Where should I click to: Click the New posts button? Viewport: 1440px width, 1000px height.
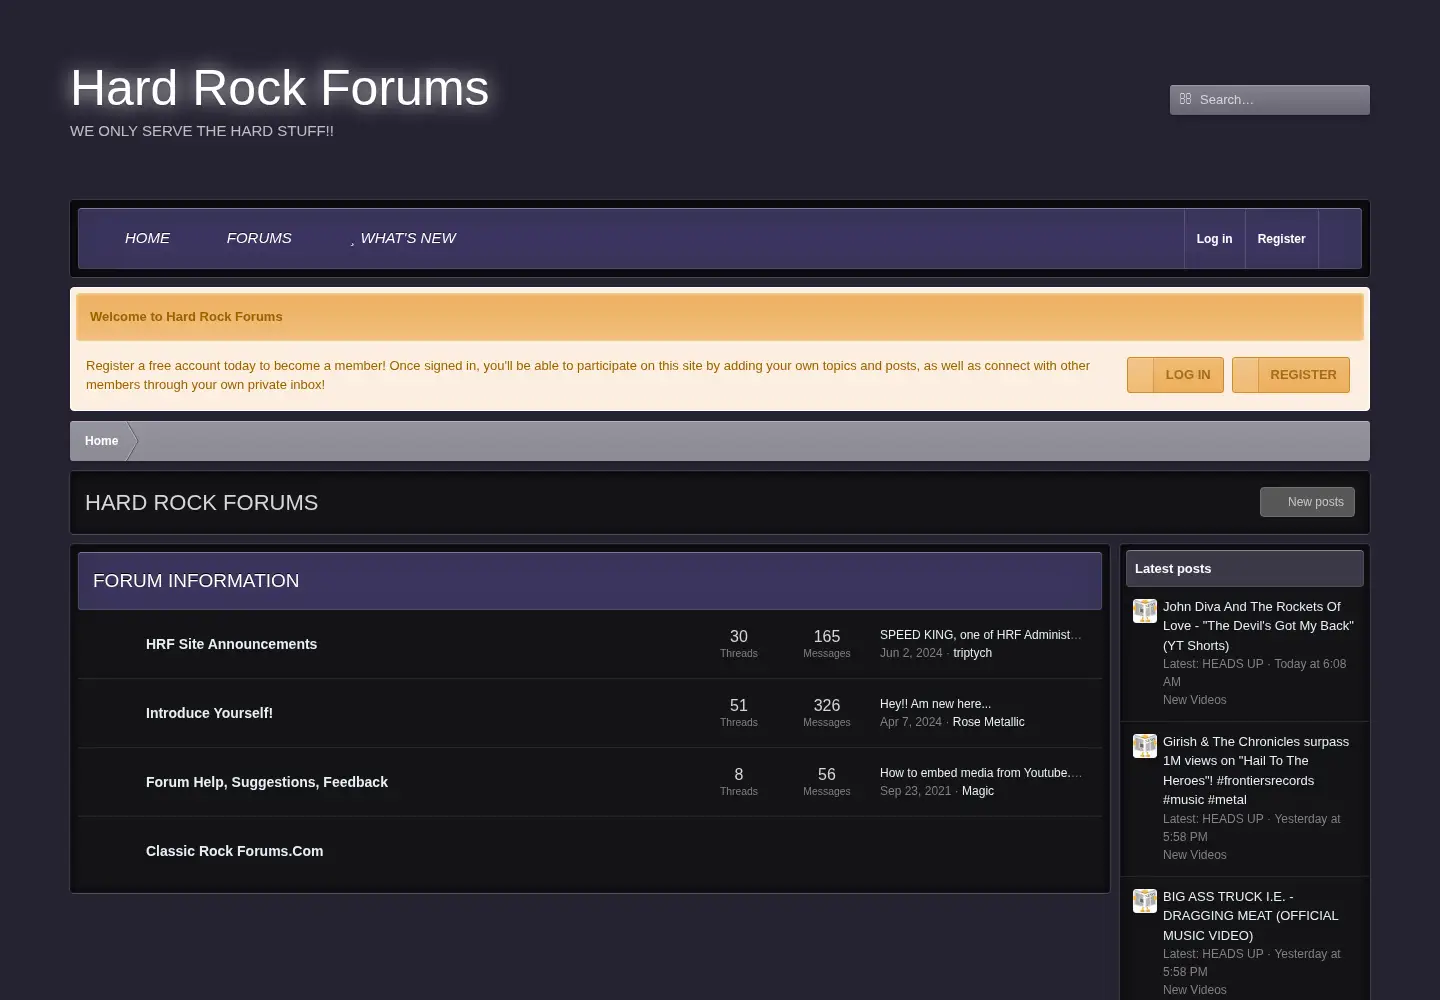[x=1307, y=502]
